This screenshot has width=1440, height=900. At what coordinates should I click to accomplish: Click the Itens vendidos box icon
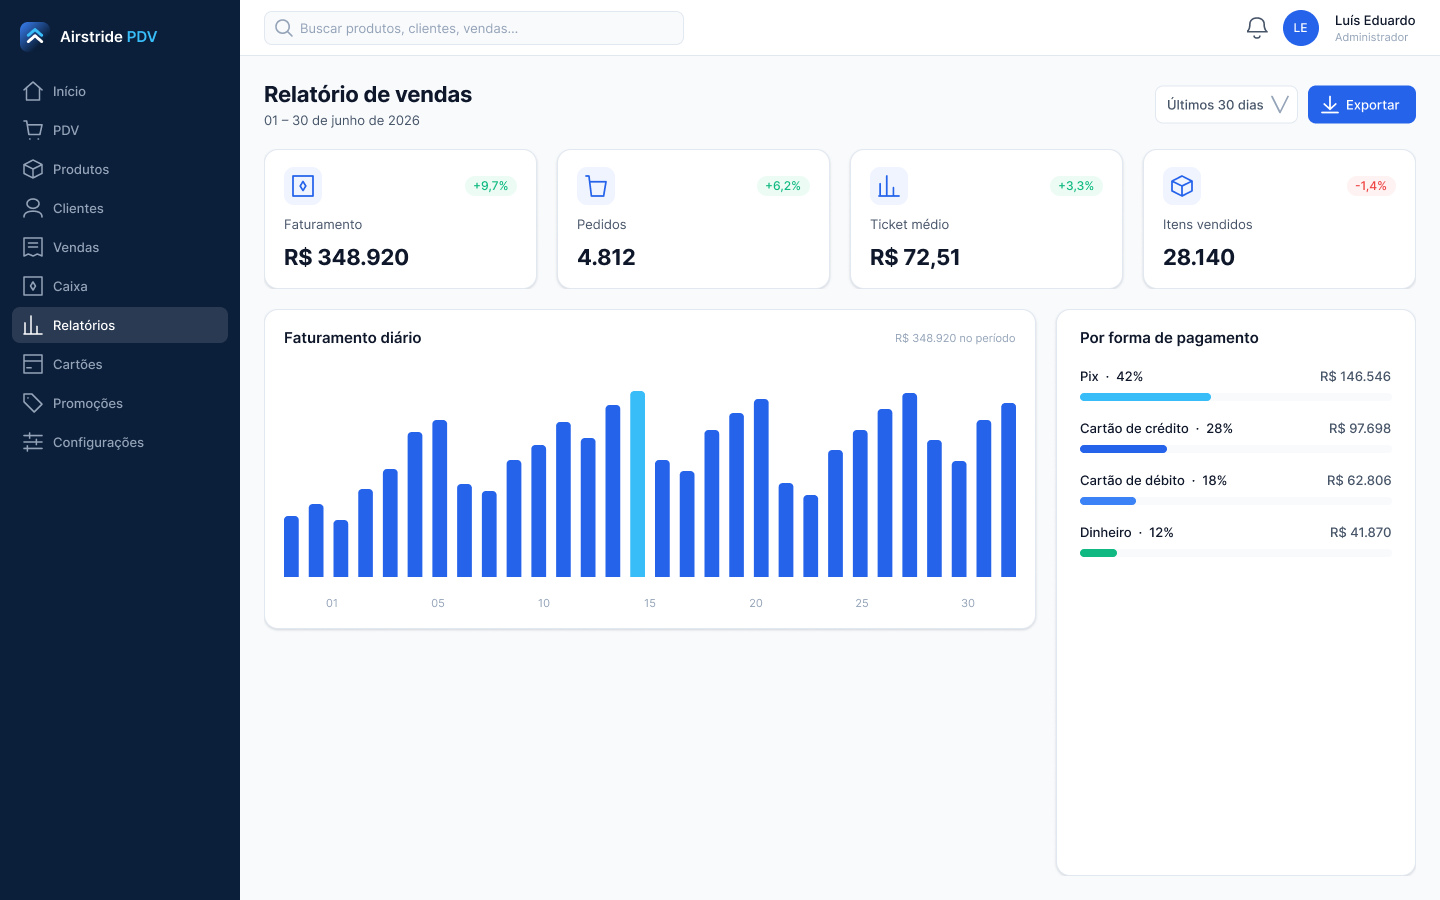click(1182, 186)
